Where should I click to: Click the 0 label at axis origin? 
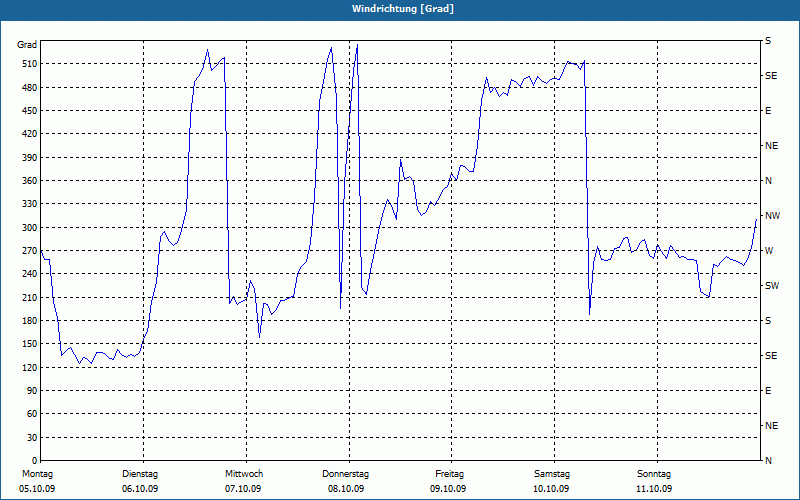click(34, 461)
